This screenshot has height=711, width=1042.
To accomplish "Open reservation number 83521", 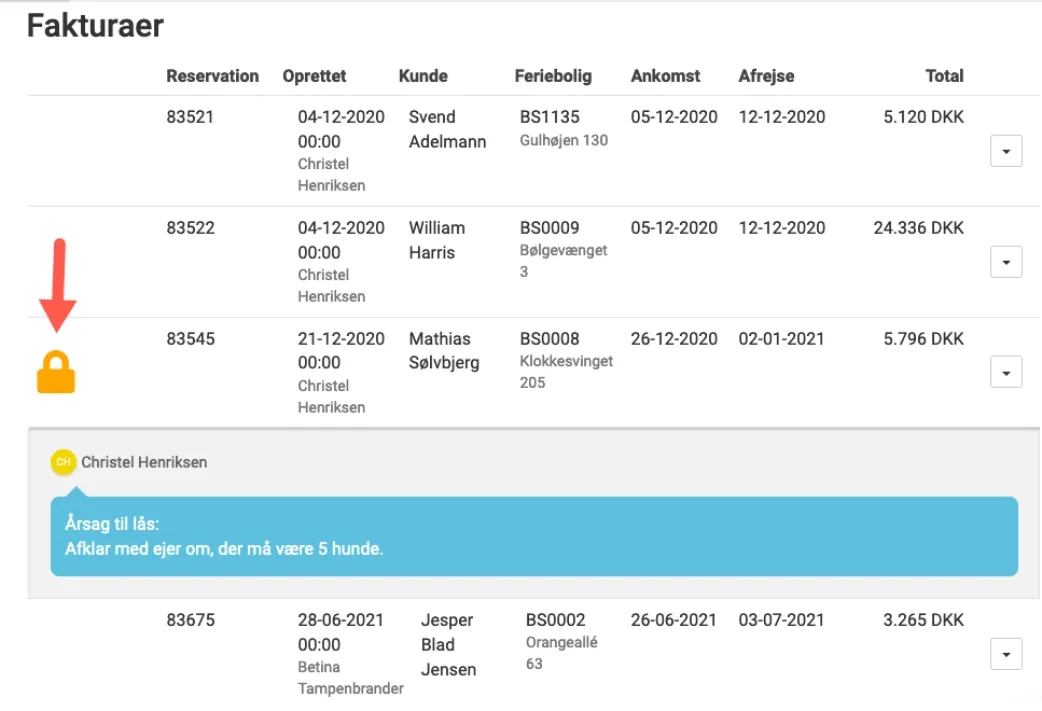I will (x=190, y=117).
